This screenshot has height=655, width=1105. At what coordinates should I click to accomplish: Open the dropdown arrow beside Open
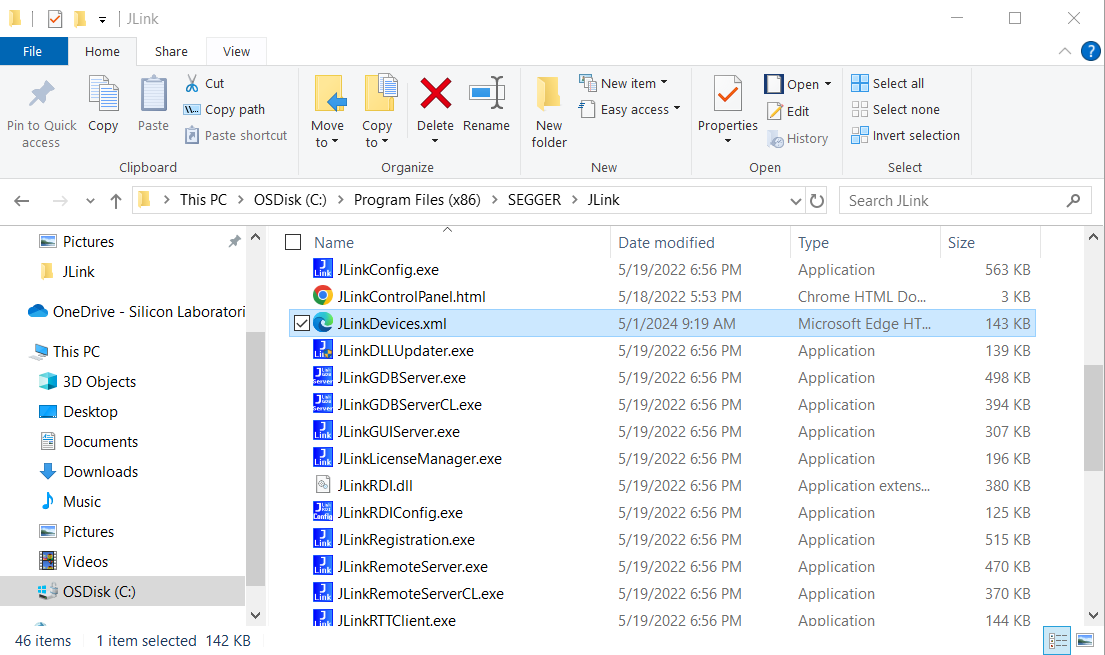[x=828, y=84]
